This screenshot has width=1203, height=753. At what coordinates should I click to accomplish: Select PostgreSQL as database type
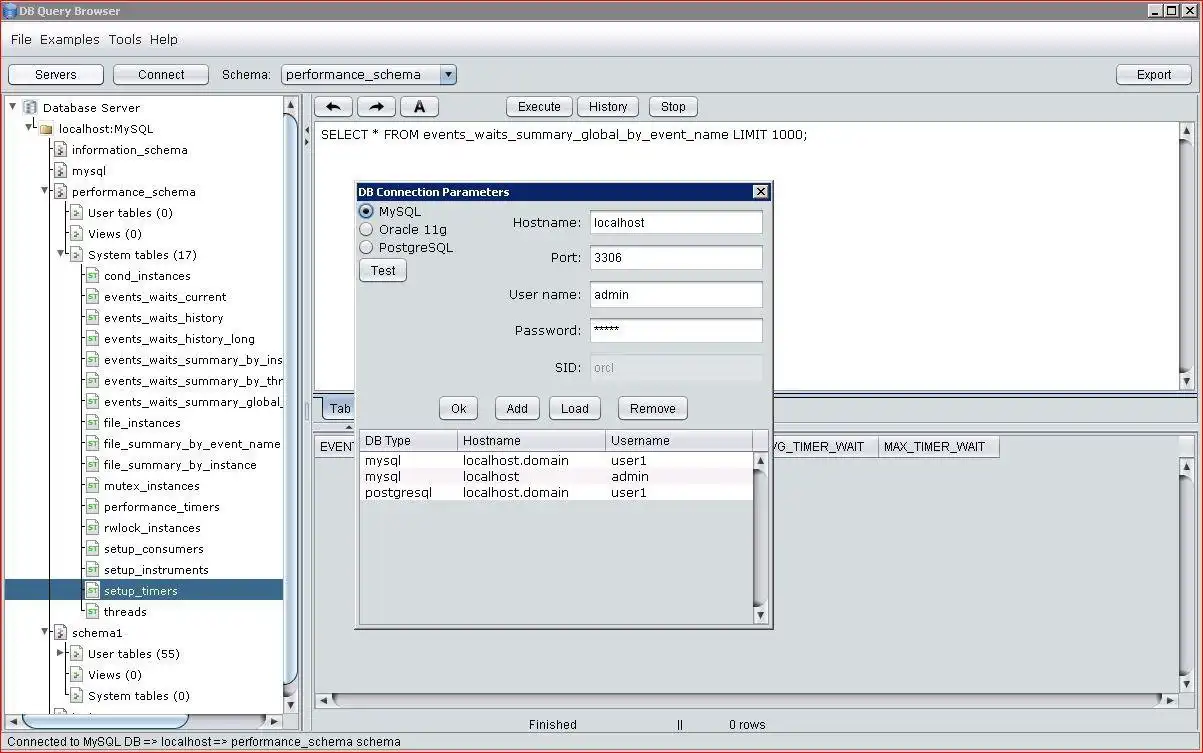[x=366, y=248]
